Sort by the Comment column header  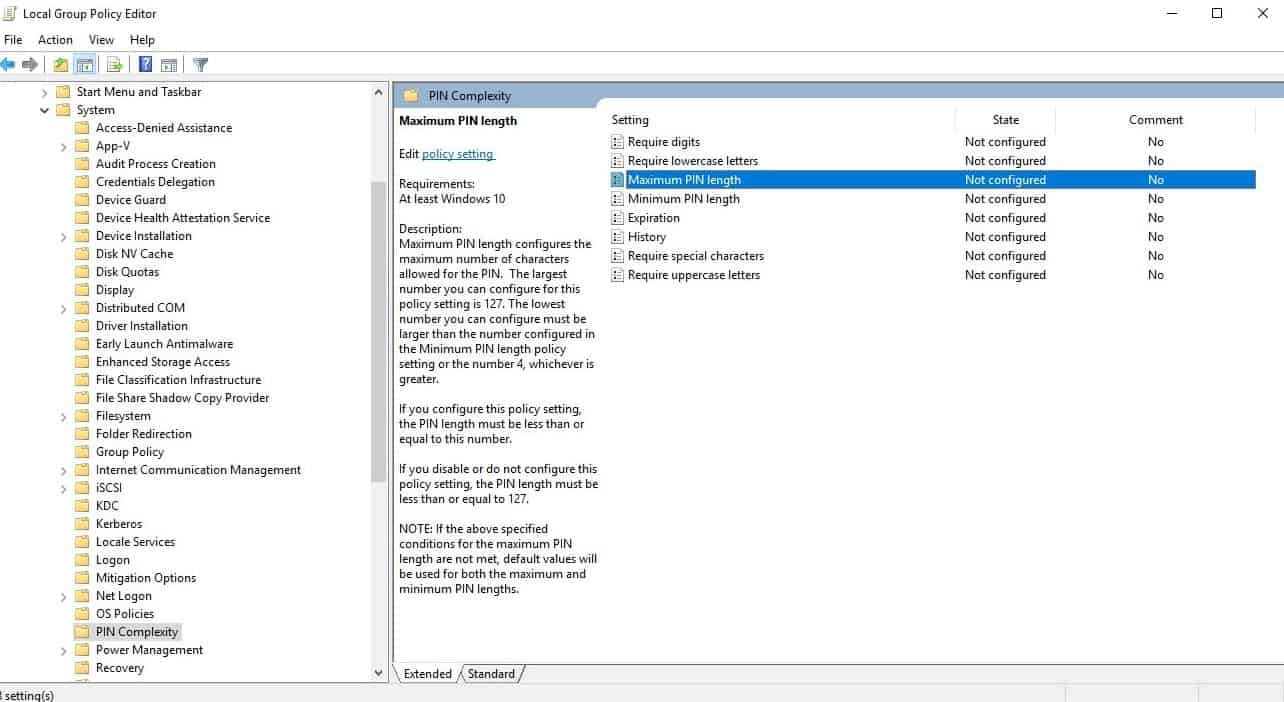point(1155,120)
